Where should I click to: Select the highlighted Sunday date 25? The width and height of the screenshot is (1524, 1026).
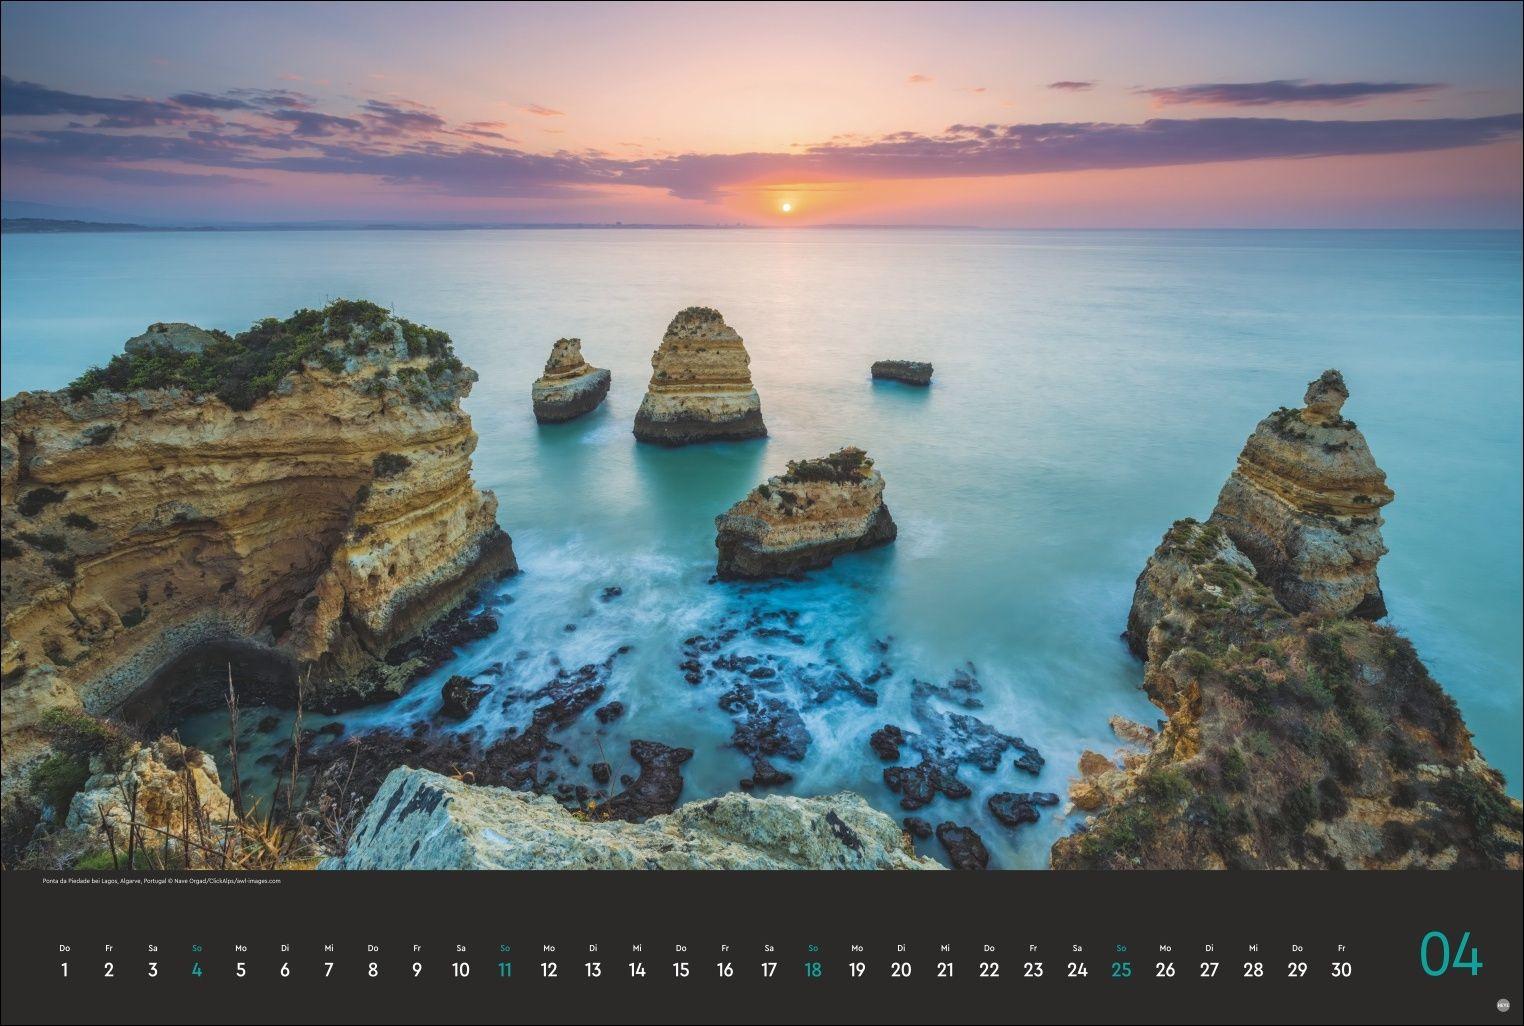(x=1121, y=968)
